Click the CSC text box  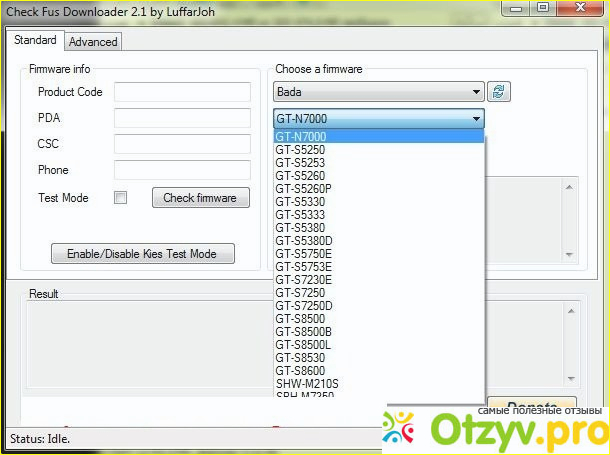tap(182, 144)
